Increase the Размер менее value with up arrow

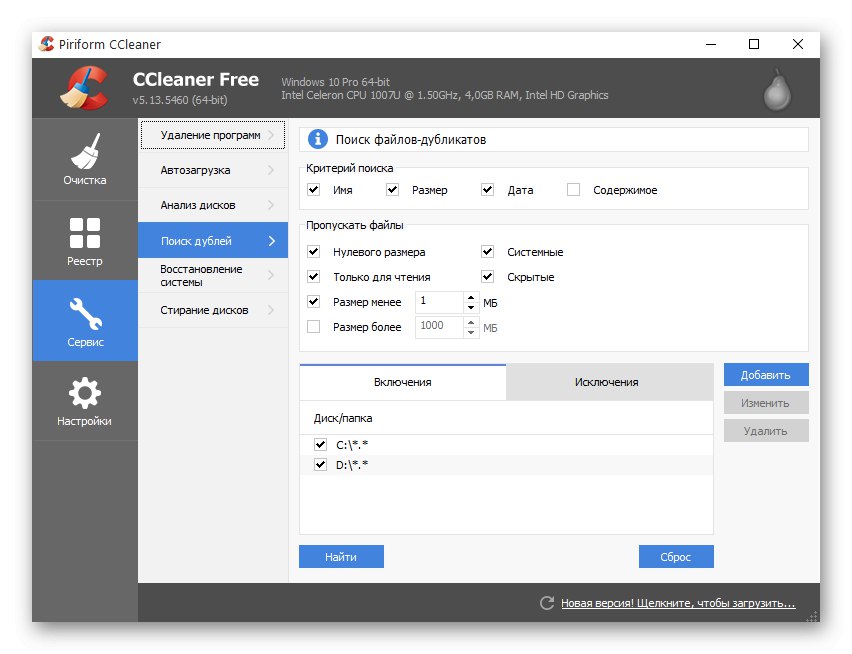point(471,298)
